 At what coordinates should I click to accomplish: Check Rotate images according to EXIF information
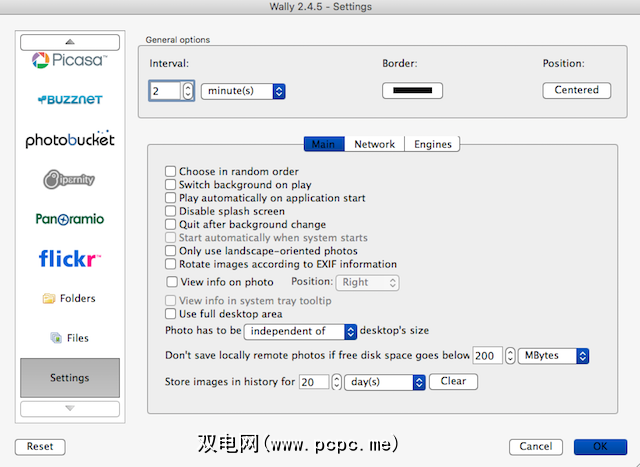(170, 264)
